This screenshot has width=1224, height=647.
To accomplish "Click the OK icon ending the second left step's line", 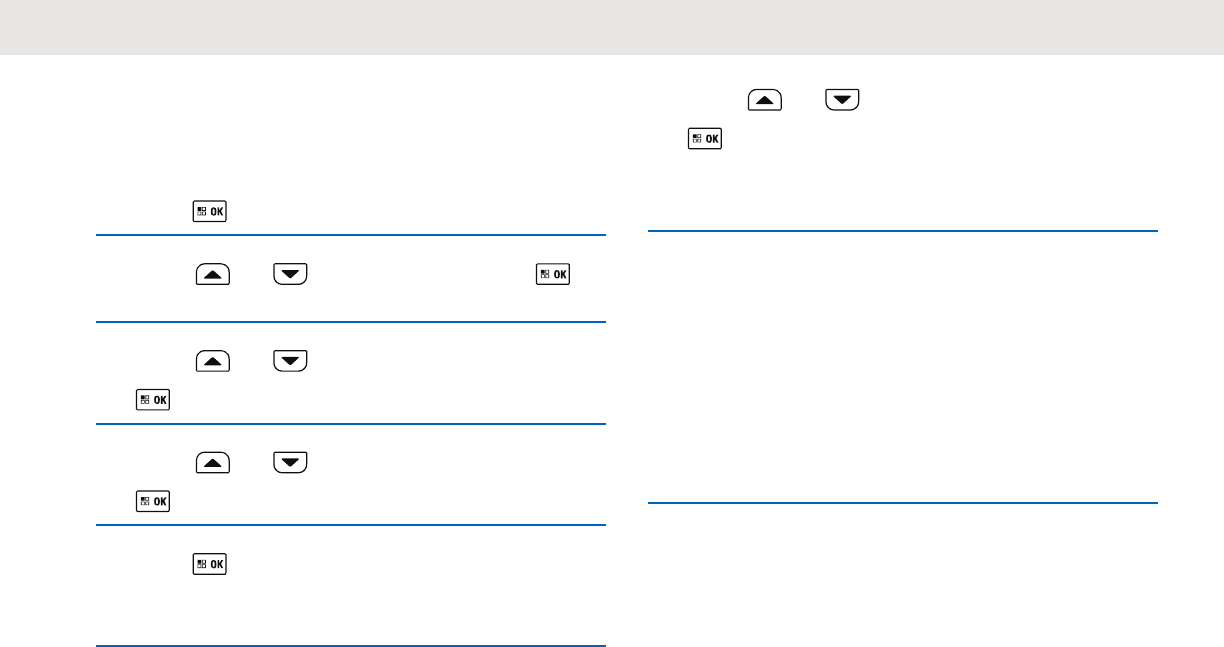I will pyautogui.click(x=553, y=273).
